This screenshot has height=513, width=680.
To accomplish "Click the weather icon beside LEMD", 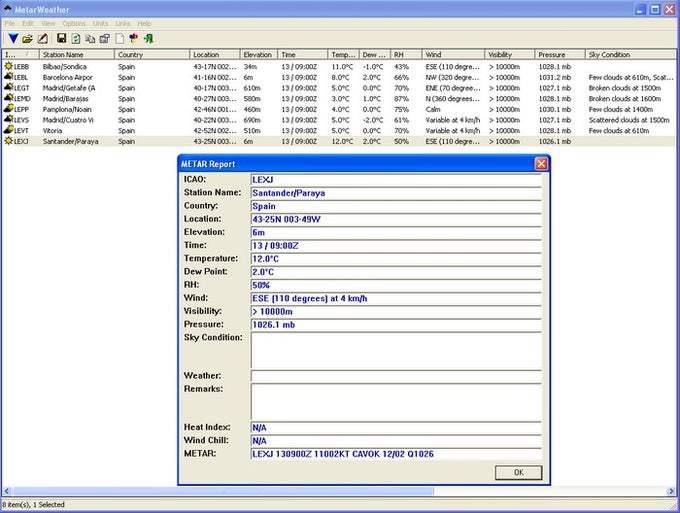I will [x=8, y=98].
